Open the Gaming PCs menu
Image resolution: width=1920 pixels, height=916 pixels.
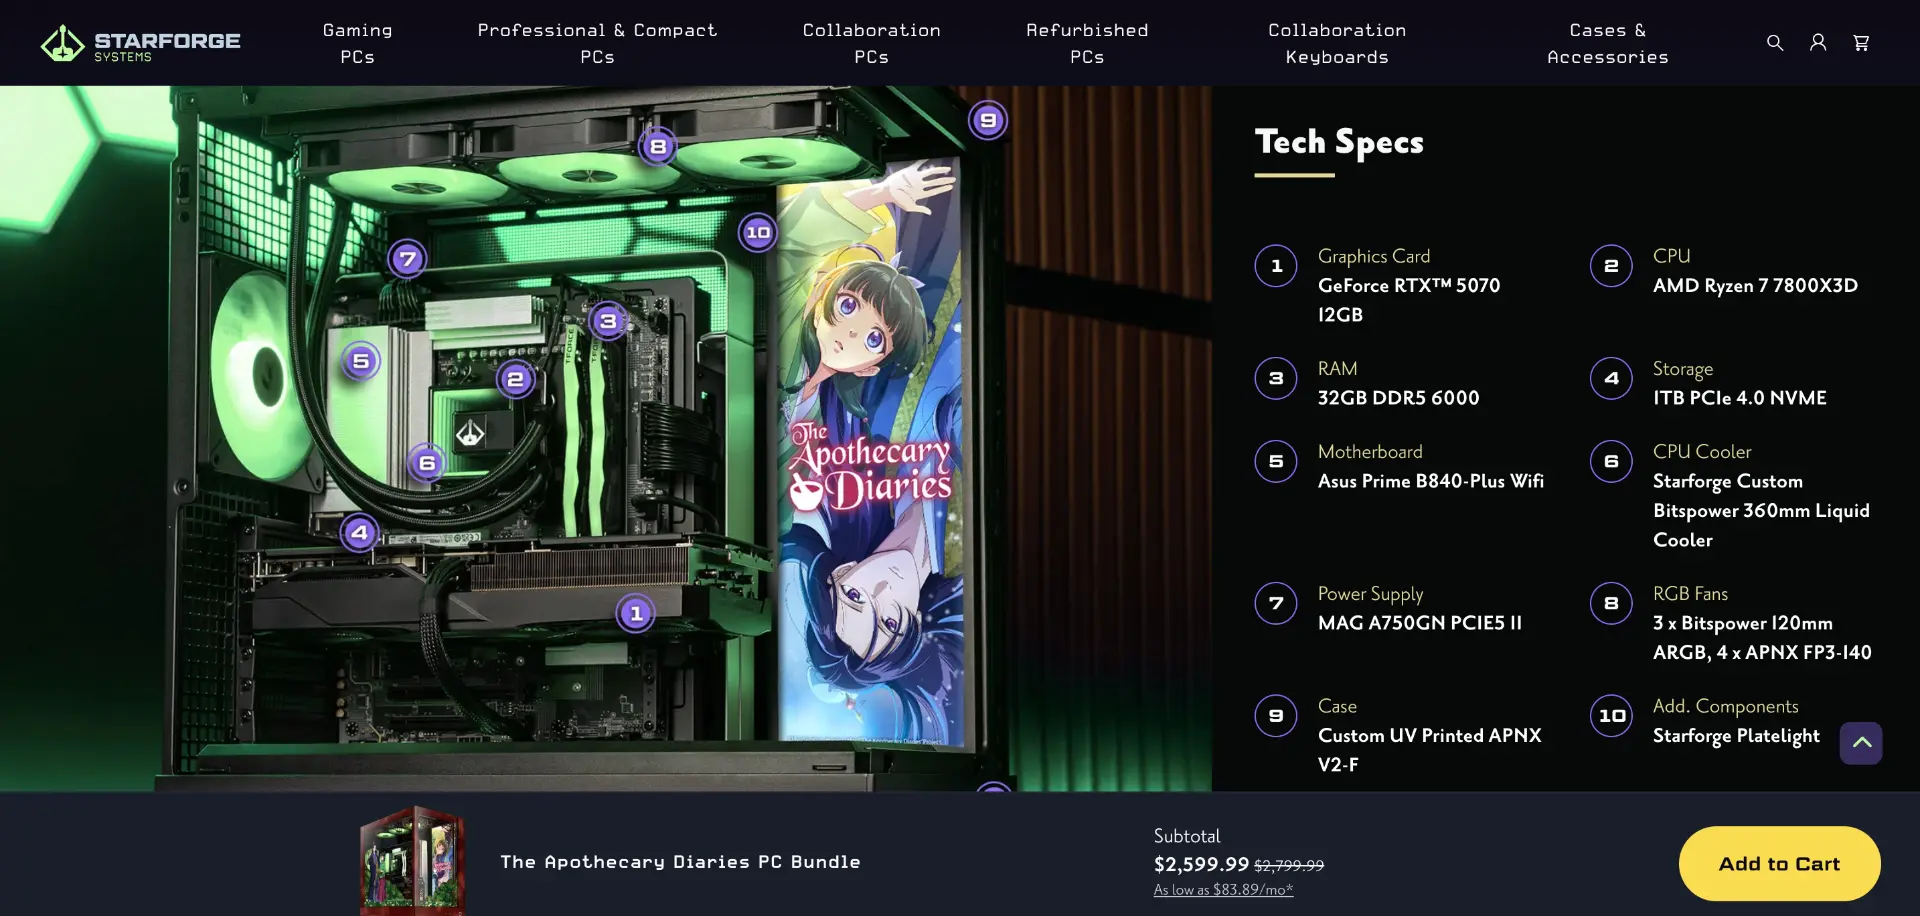coord(357,43)
